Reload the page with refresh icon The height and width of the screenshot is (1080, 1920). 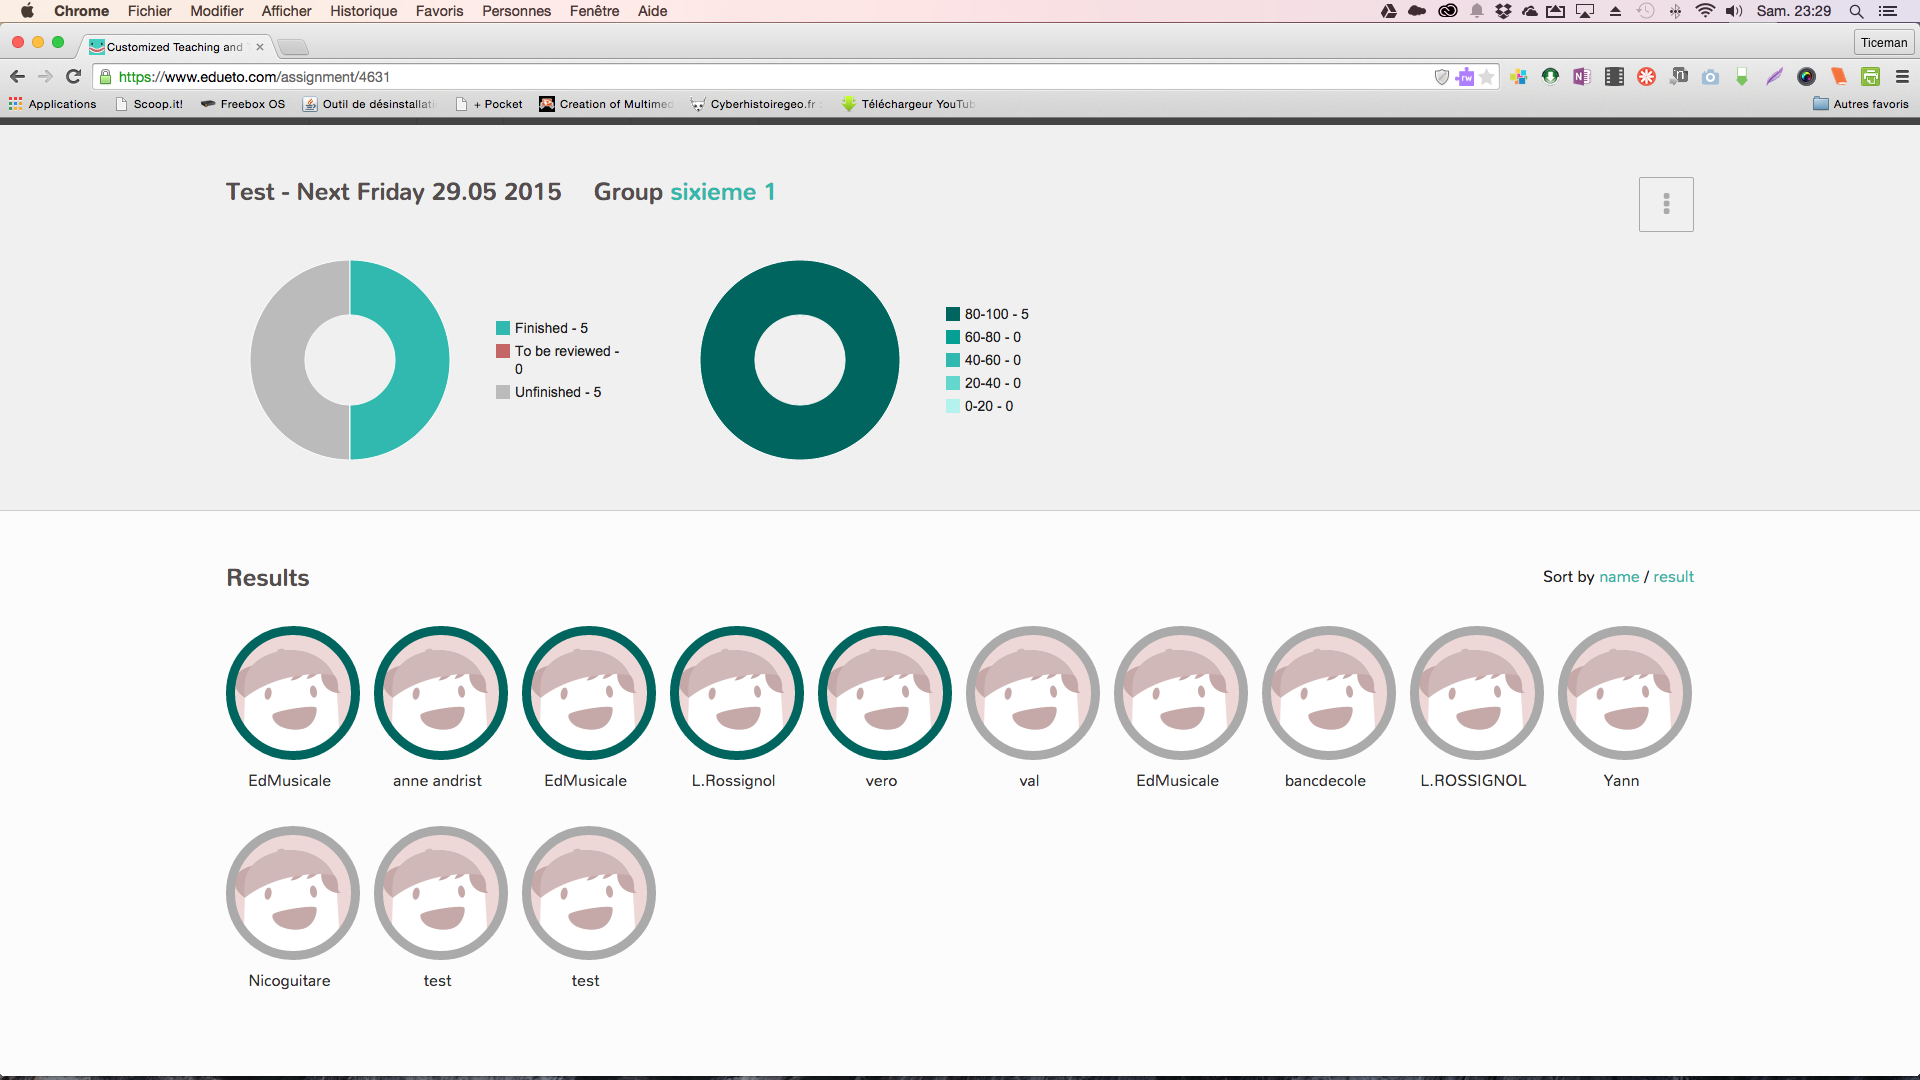tap(73, 77)
